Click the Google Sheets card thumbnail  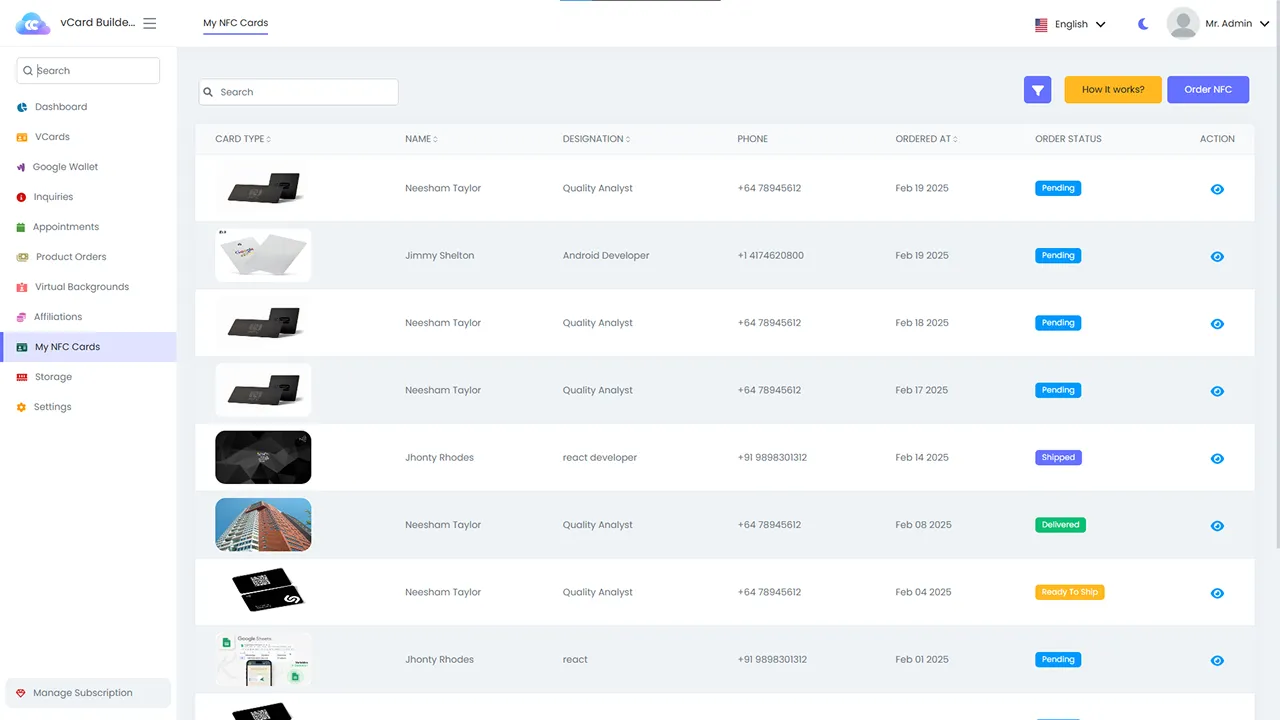pyautogui.click(x=263, y=659)
